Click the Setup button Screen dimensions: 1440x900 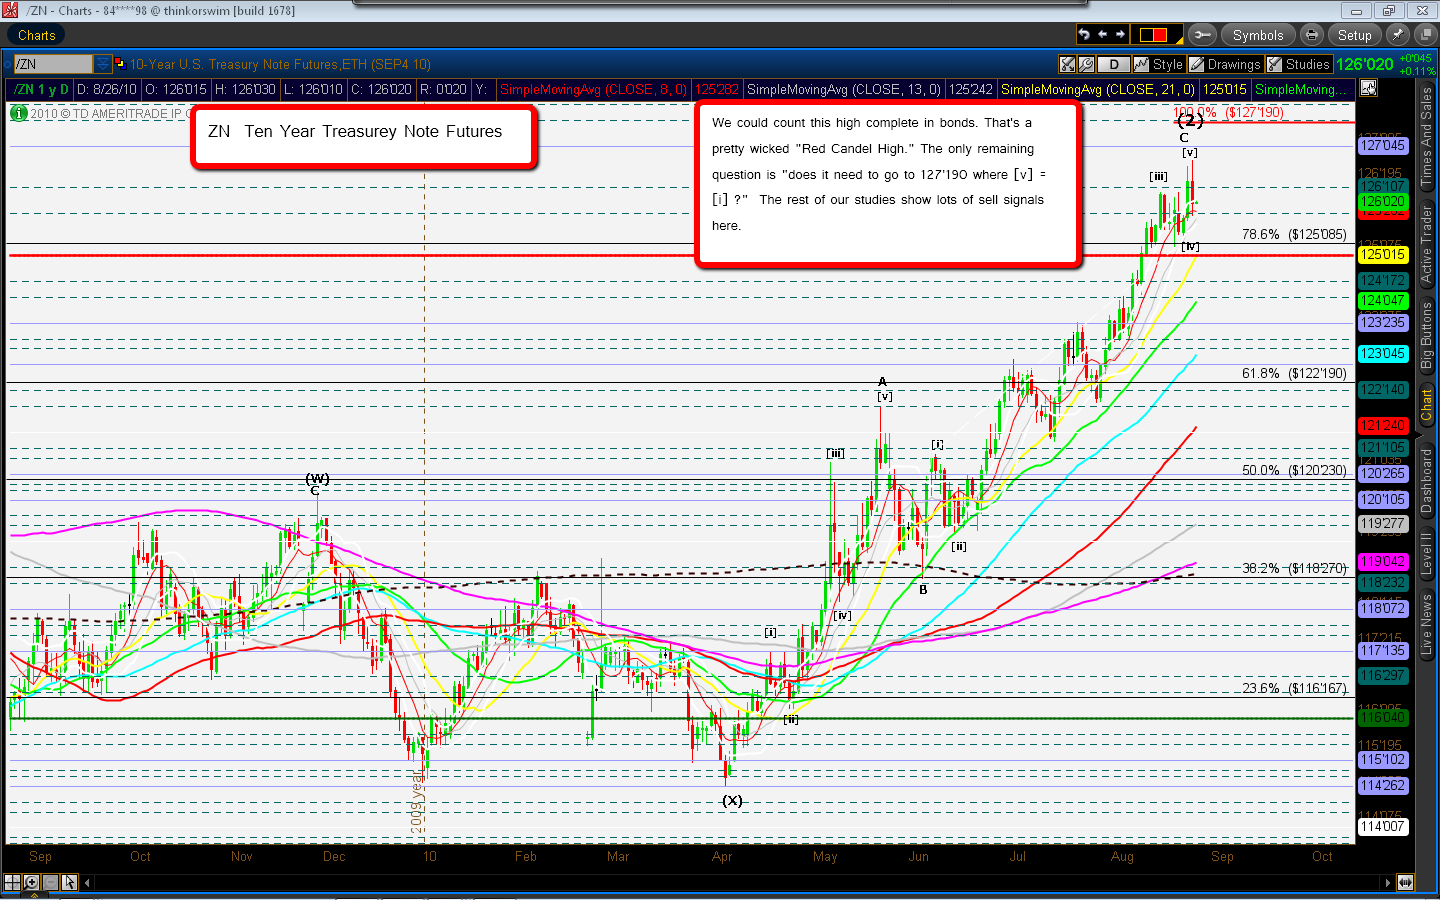click(x=1354, y=35)
